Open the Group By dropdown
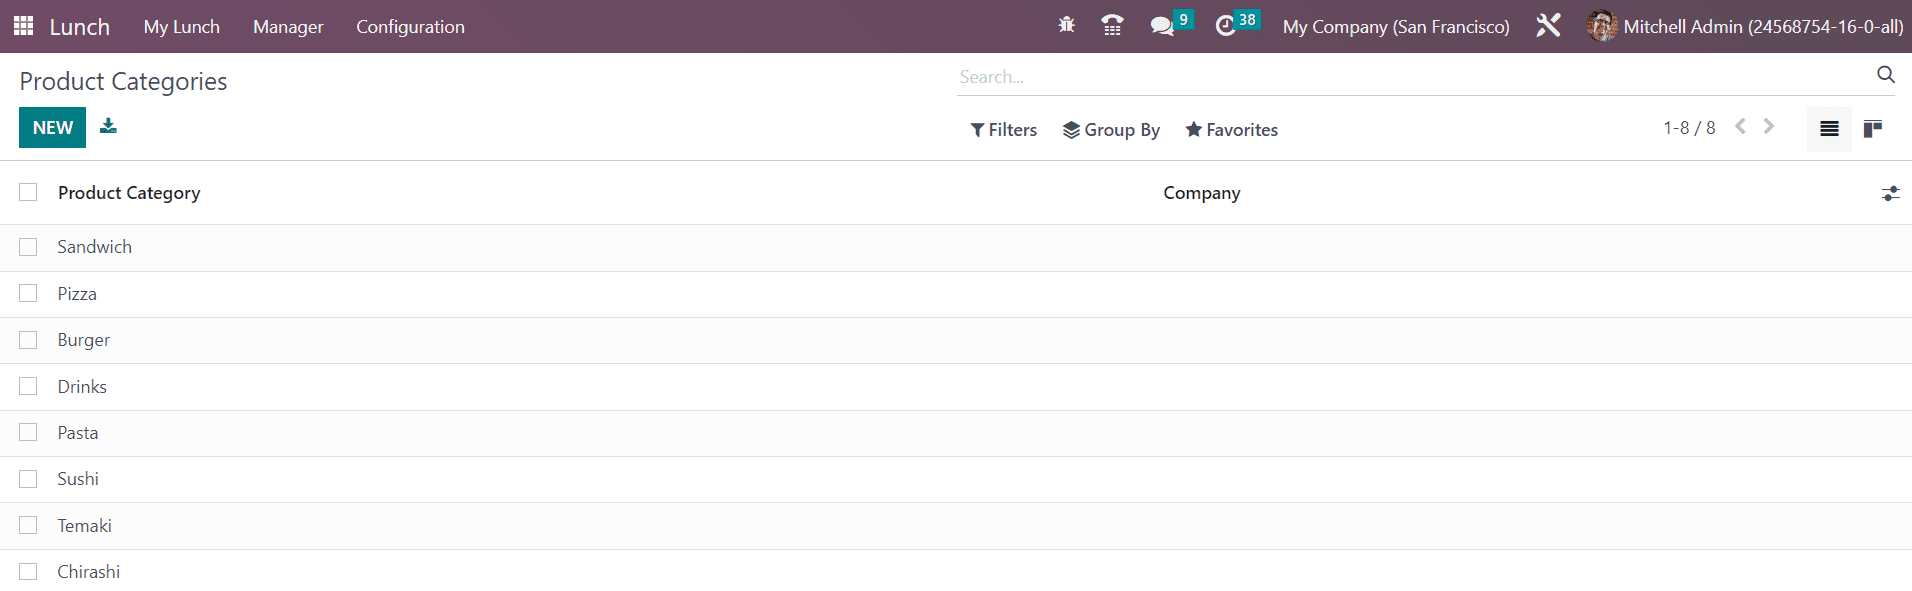Image resolution: width=1912 pixels, height=591 pixels. click(1111, 130)
